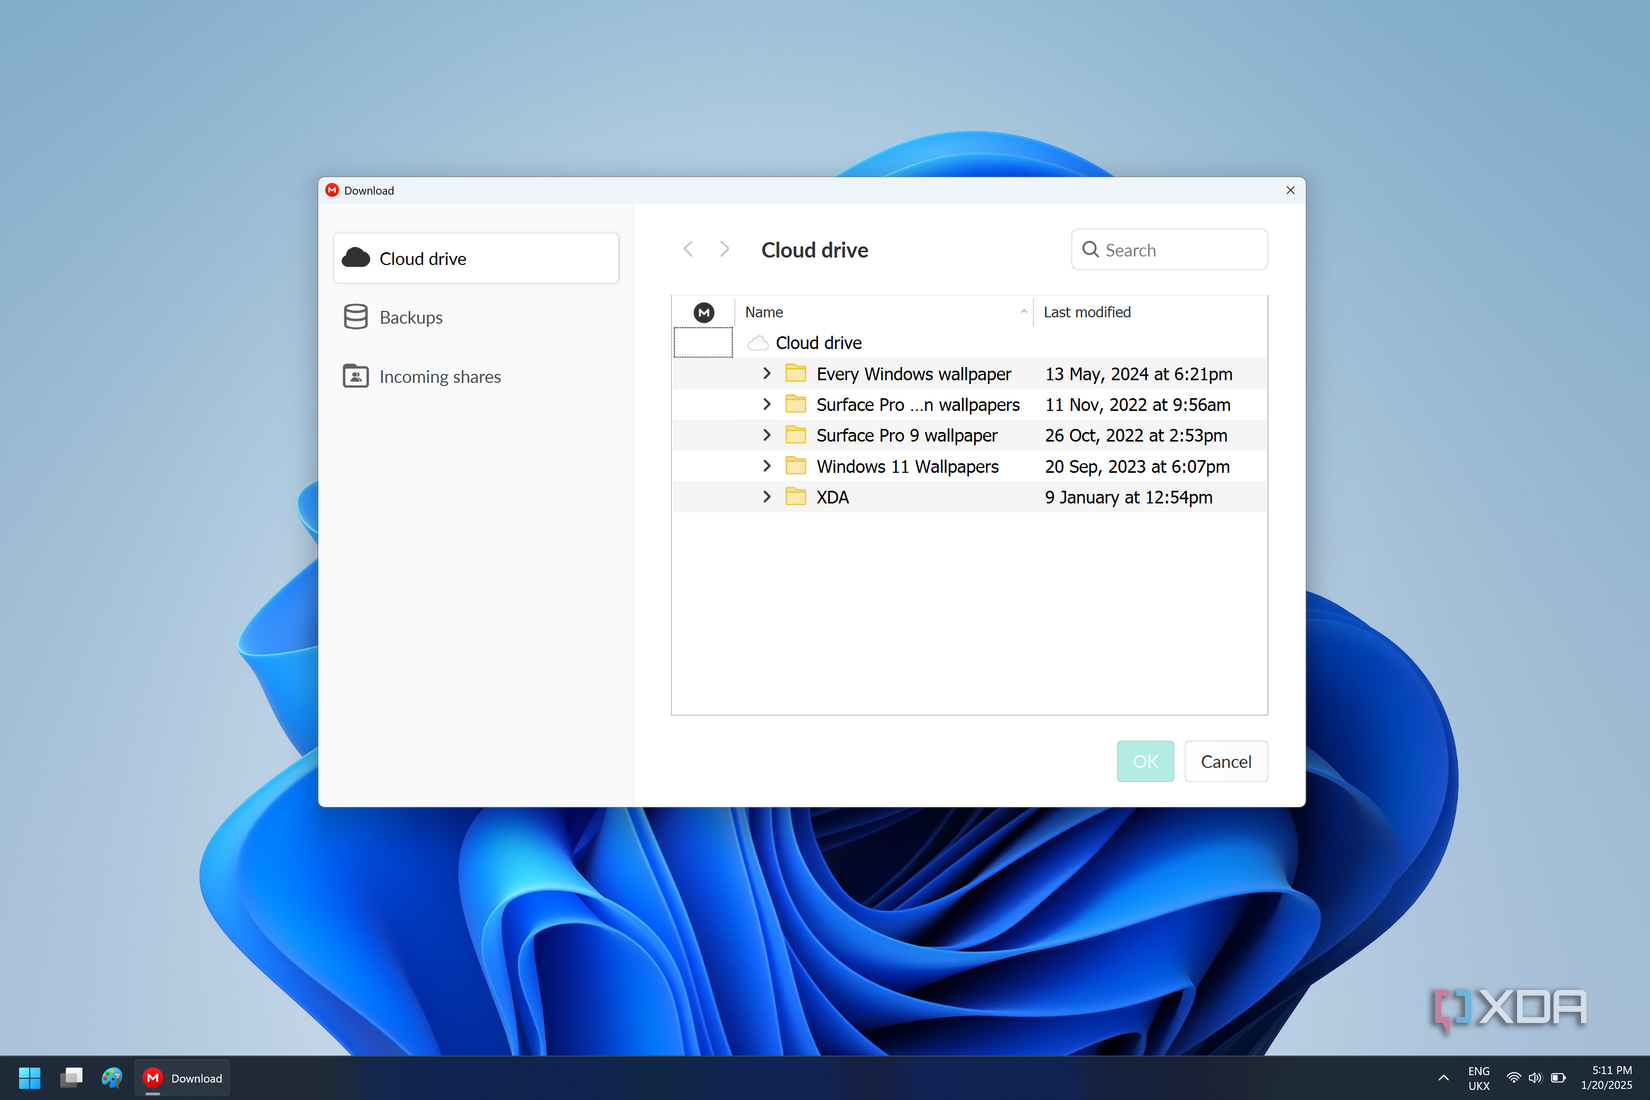The width and height of the screenshot is (1650, 1100).
Task: Open the Windows Start menu
Action: point(30,1078)
